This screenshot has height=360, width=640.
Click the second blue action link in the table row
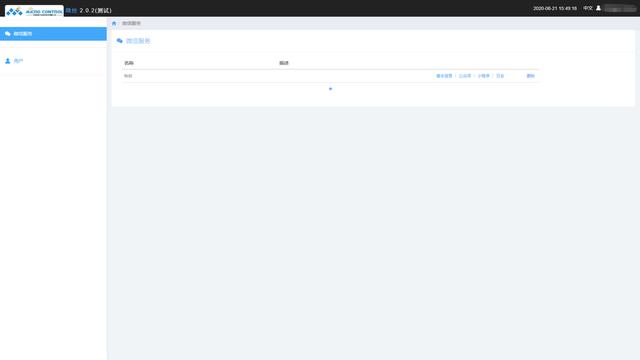tap(465, 76)
